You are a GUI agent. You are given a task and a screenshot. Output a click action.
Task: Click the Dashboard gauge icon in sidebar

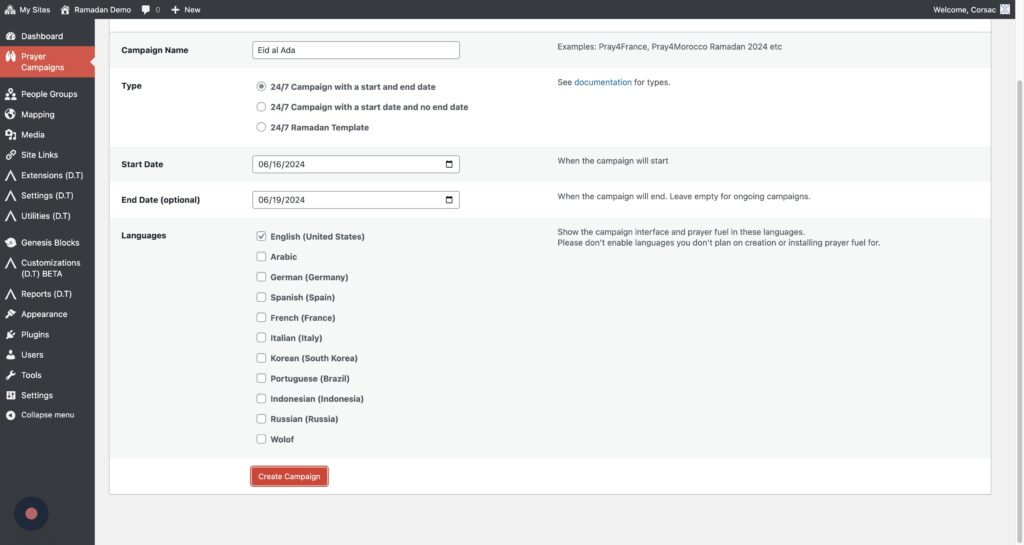(10, 36)
